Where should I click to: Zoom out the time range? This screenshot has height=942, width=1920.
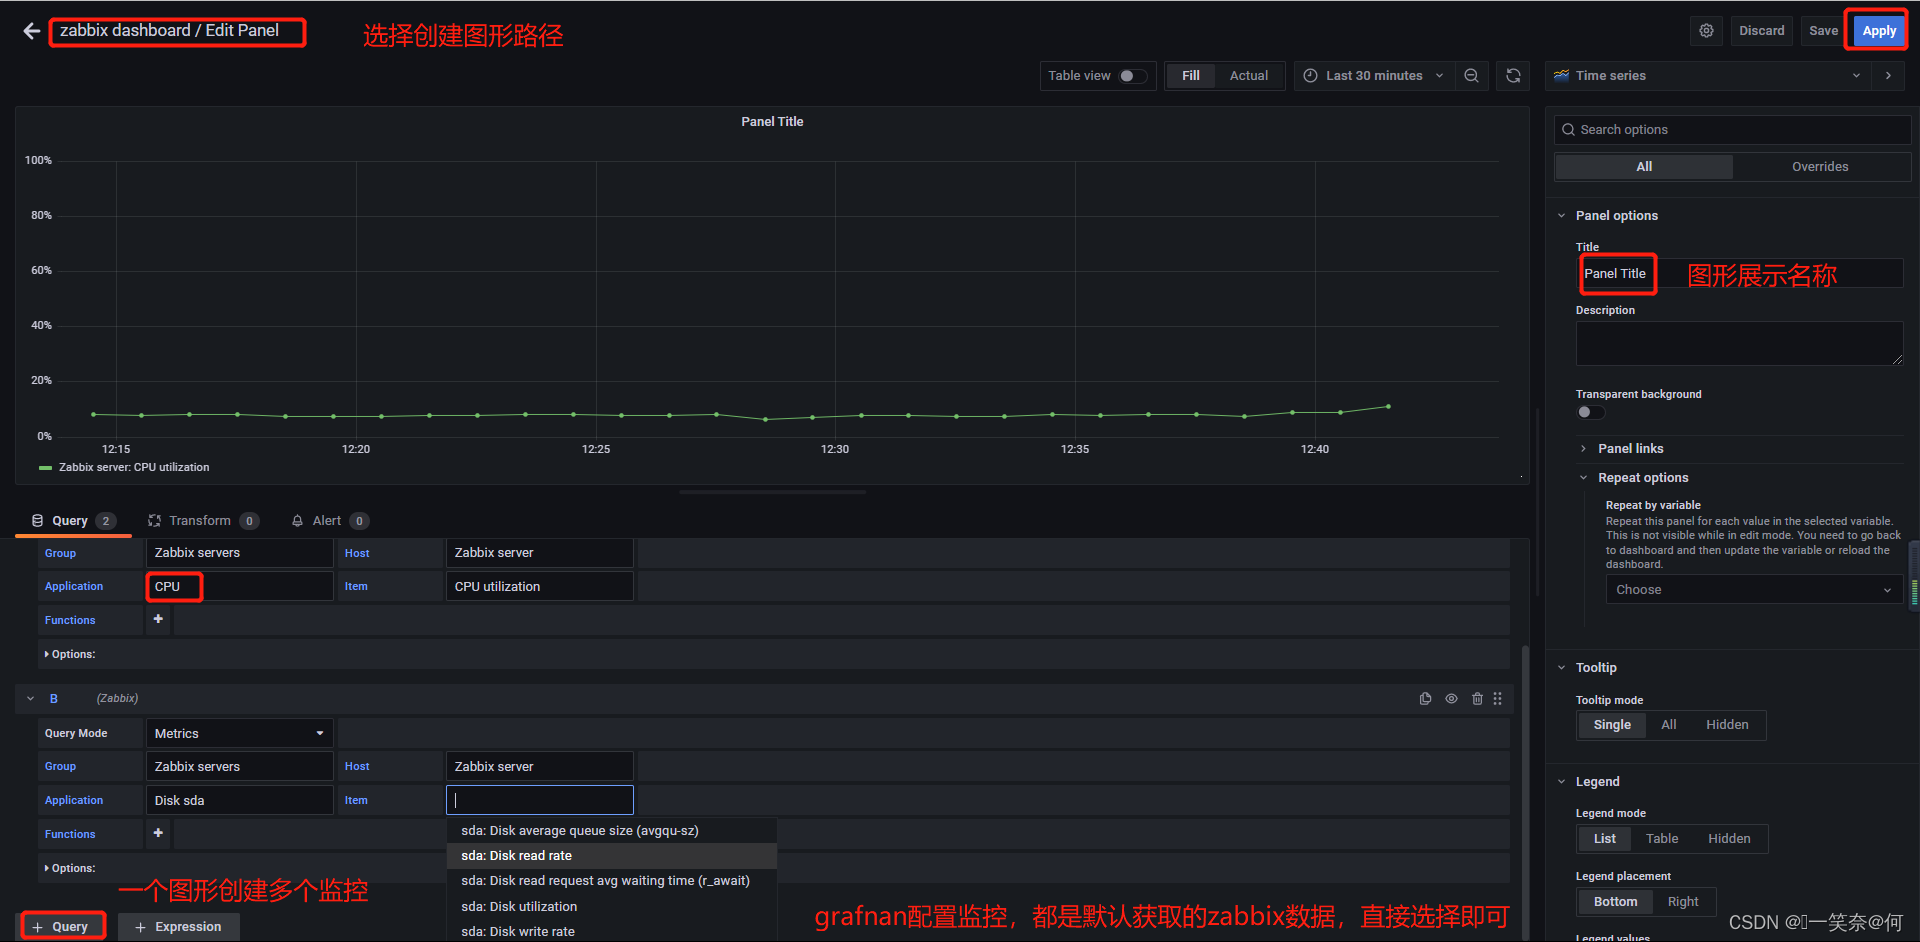click(x=1471, y=76)
